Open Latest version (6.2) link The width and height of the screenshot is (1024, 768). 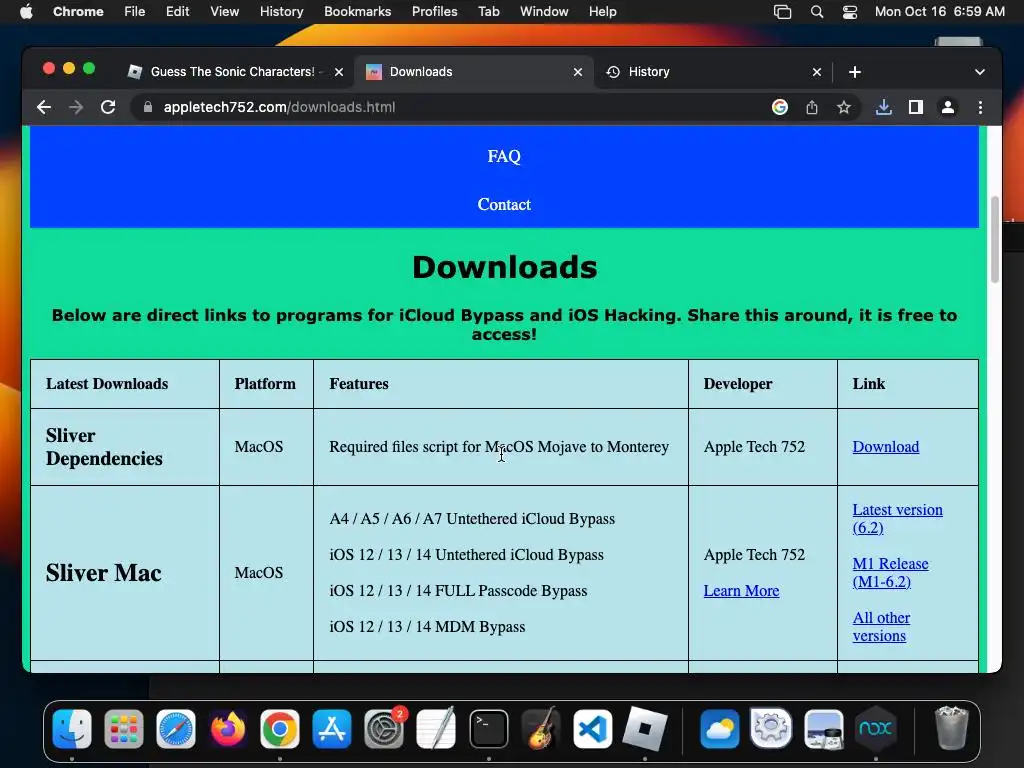click(x=897, y=519)
